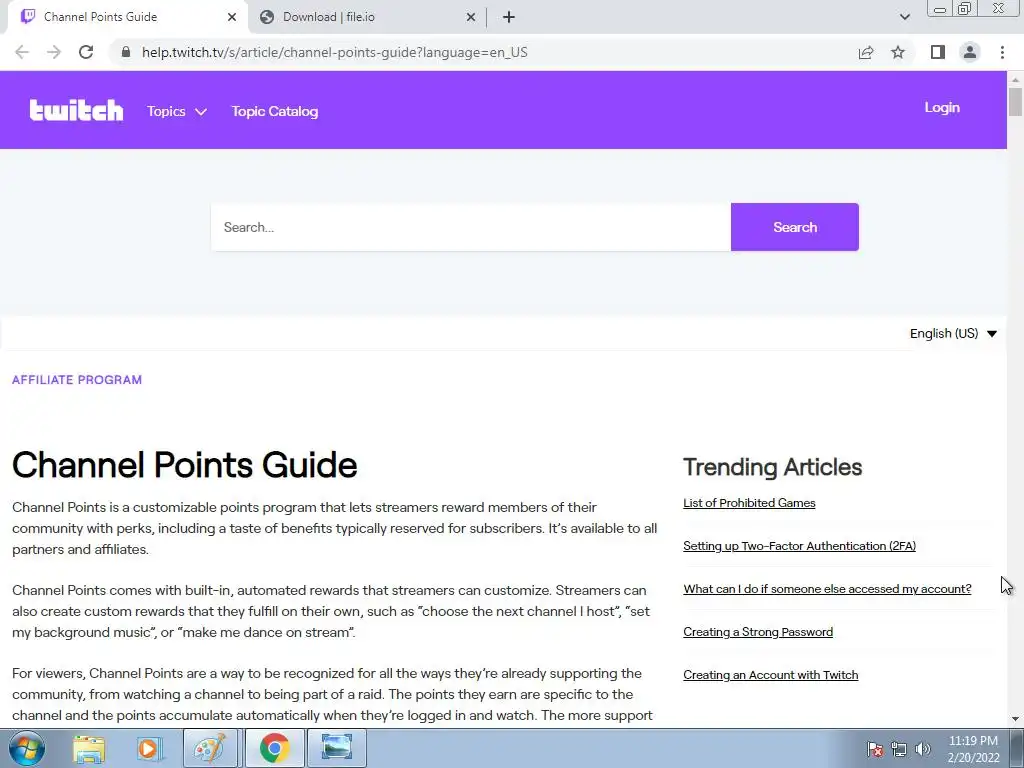This screenshot has width=1024, height=768.
Task: Open Windows Explorer from taskbar
Action: tap(89, 748)
